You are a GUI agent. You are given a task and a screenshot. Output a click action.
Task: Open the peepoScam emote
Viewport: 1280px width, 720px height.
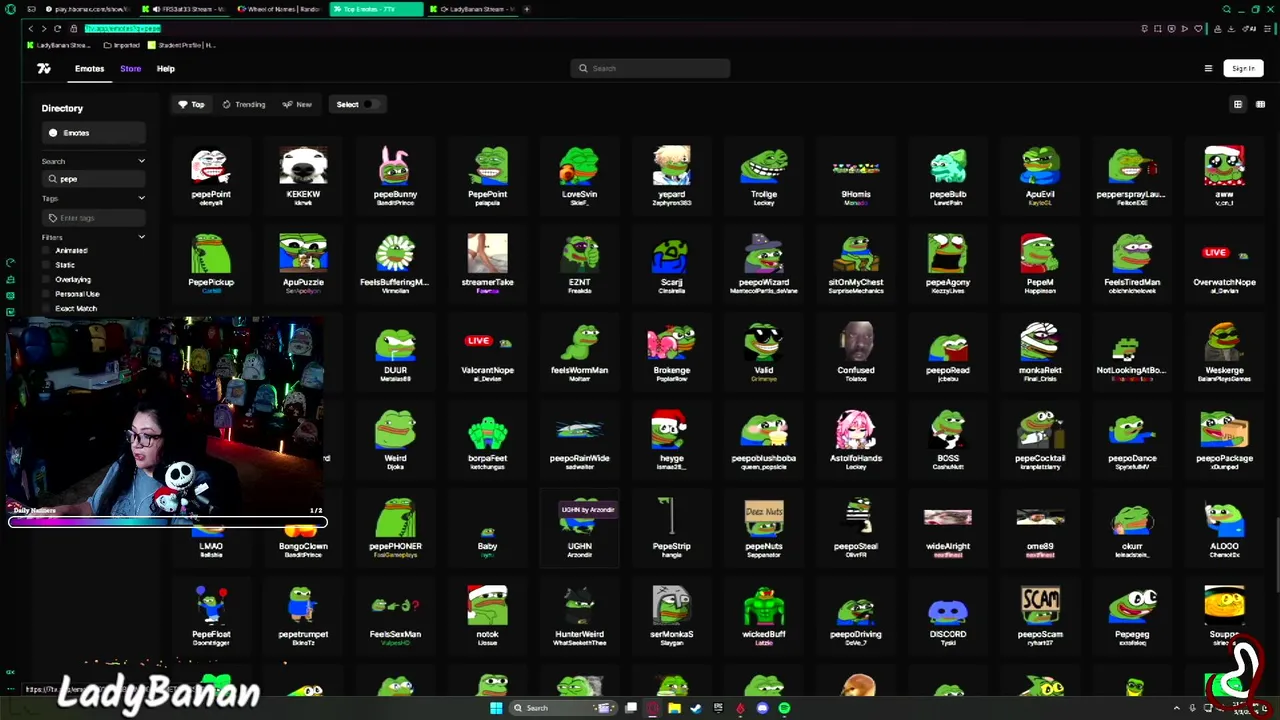[1040, 616]
